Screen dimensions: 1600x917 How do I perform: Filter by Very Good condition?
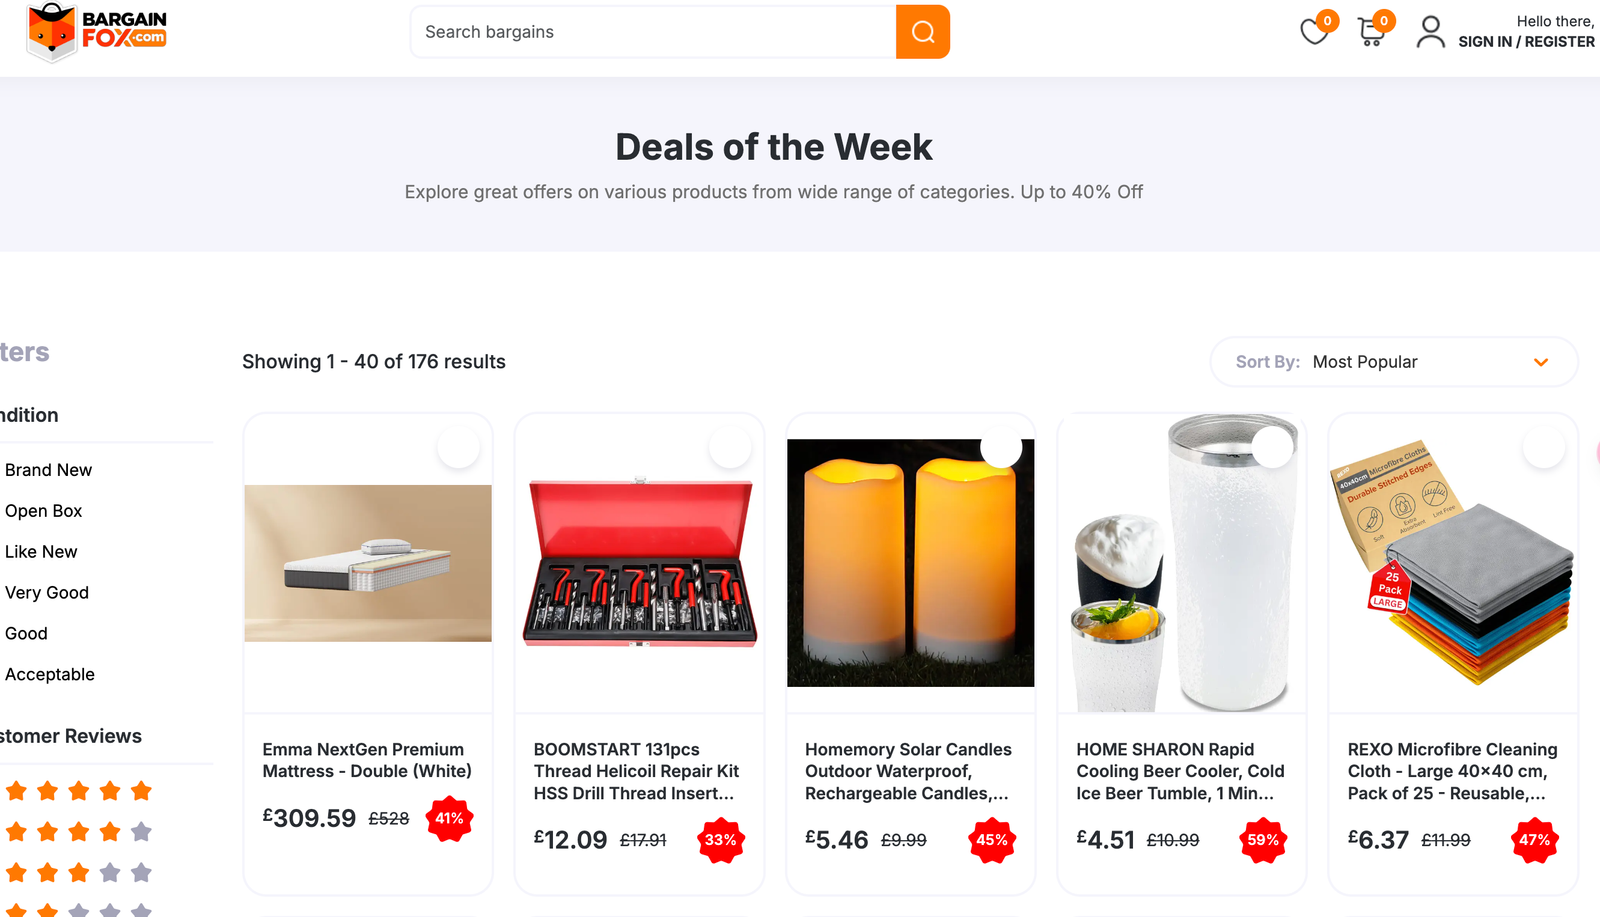46,593
